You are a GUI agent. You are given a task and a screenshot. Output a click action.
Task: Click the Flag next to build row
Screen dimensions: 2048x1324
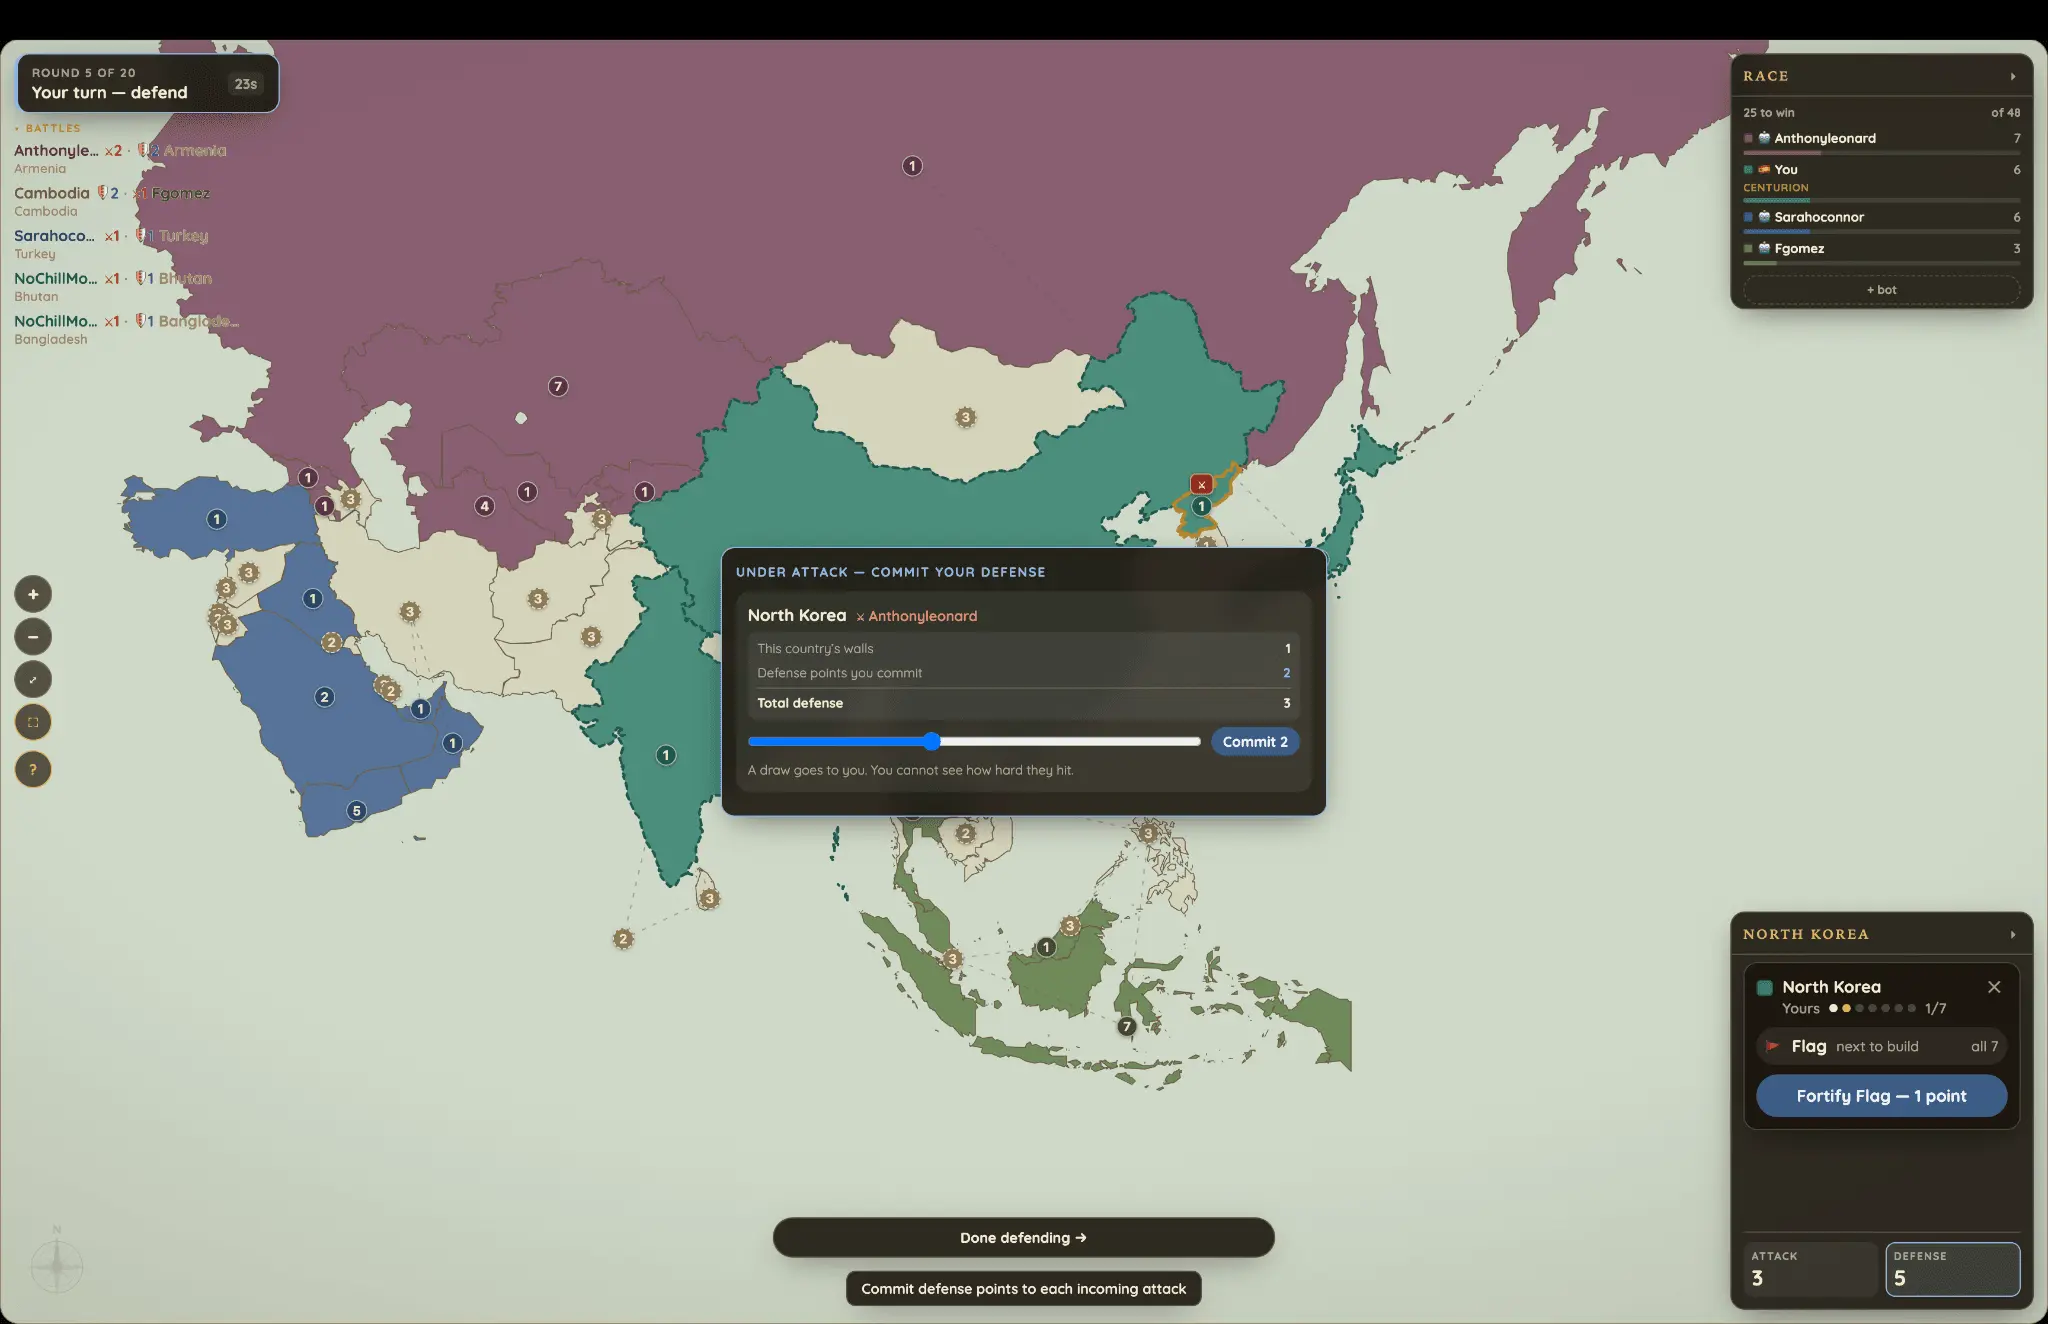click(x=1881, y=1047)
